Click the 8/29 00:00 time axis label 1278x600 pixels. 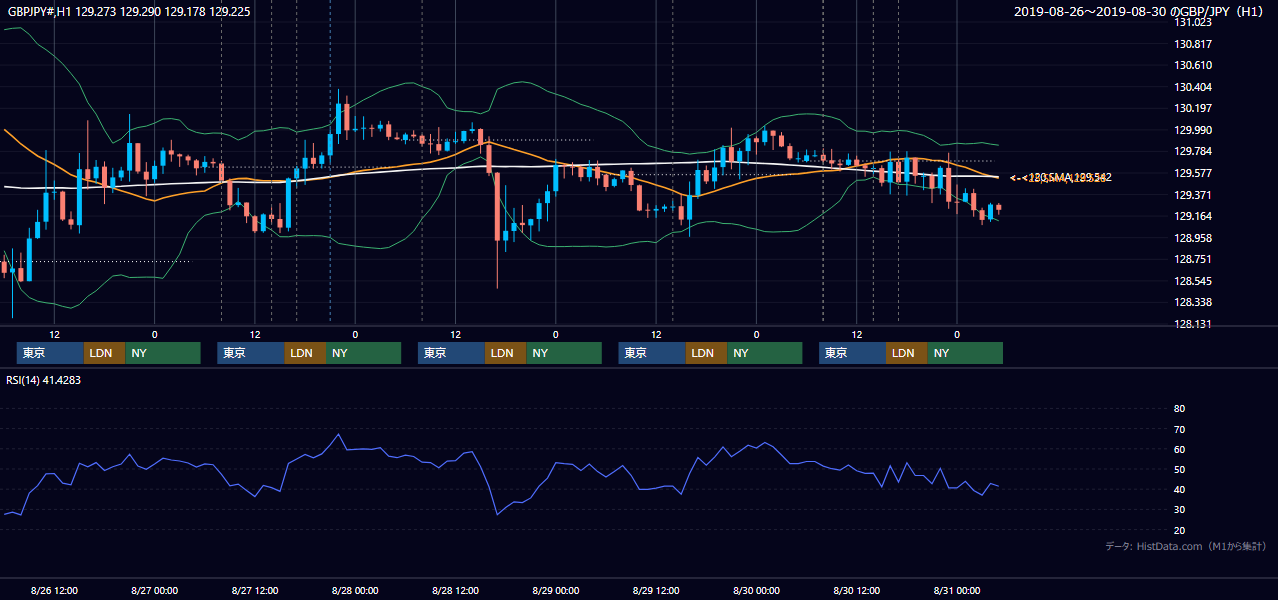coord(556,590)
